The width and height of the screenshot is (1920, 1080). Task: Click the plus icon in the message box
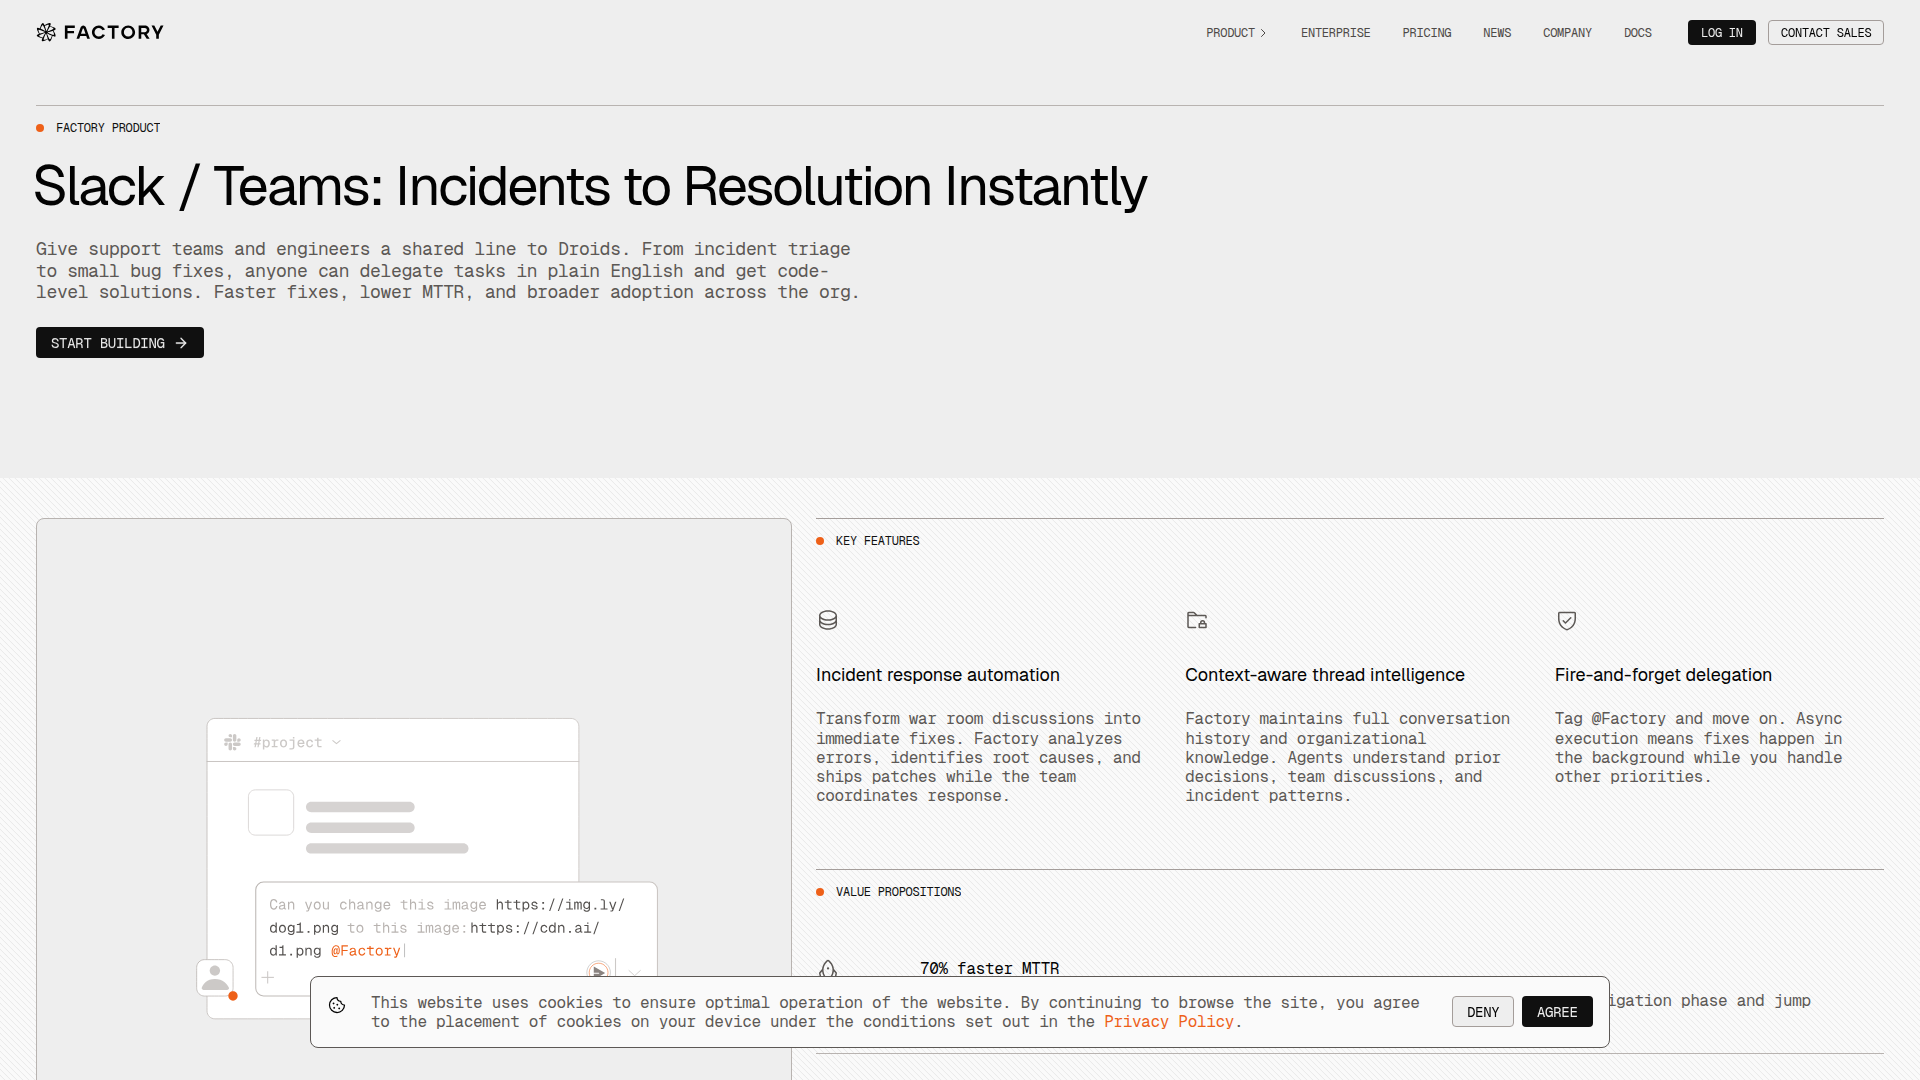(268, 977)
